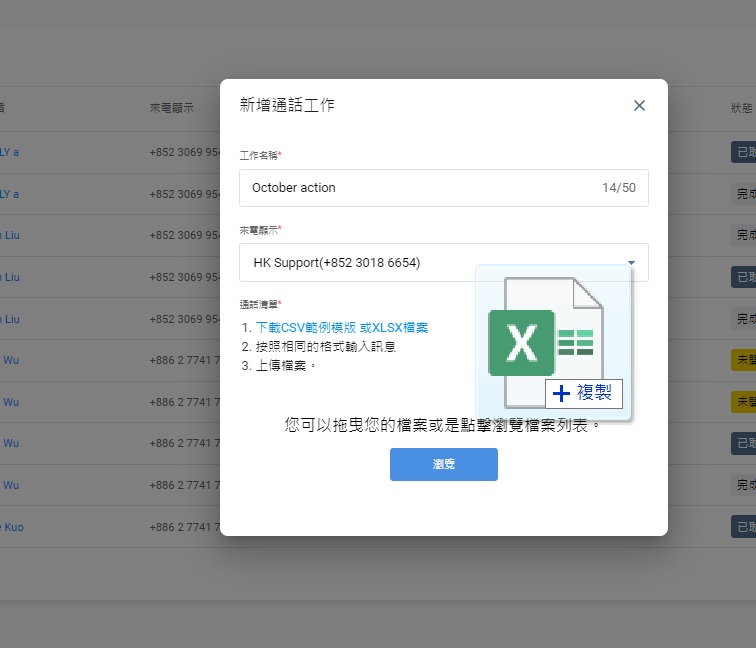Click the 瀏覽 browse button
Screen dimensions: 756x648
(444, 464)
